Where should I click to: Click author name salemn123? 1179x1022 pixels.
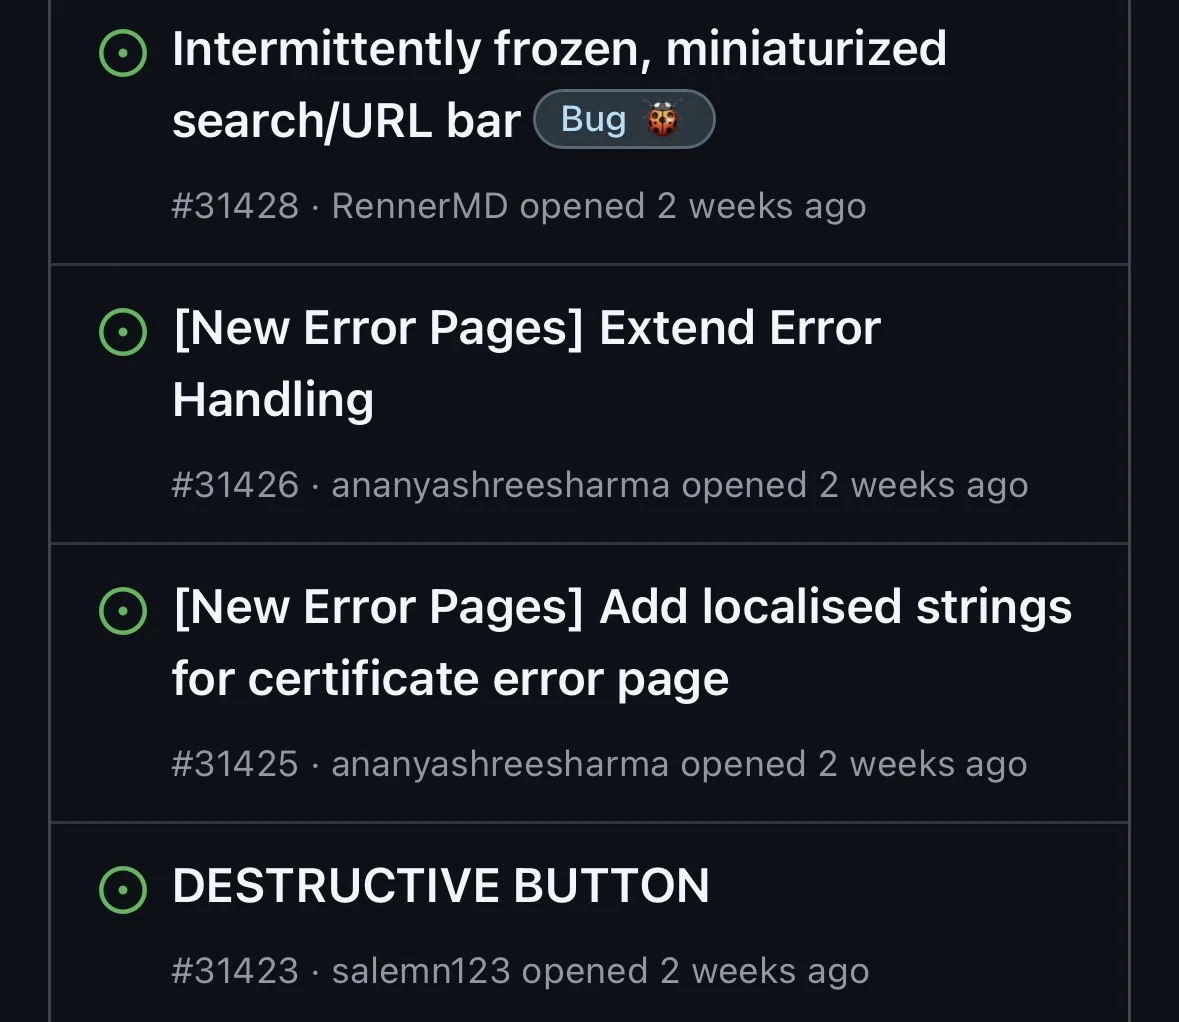point(421,971)
